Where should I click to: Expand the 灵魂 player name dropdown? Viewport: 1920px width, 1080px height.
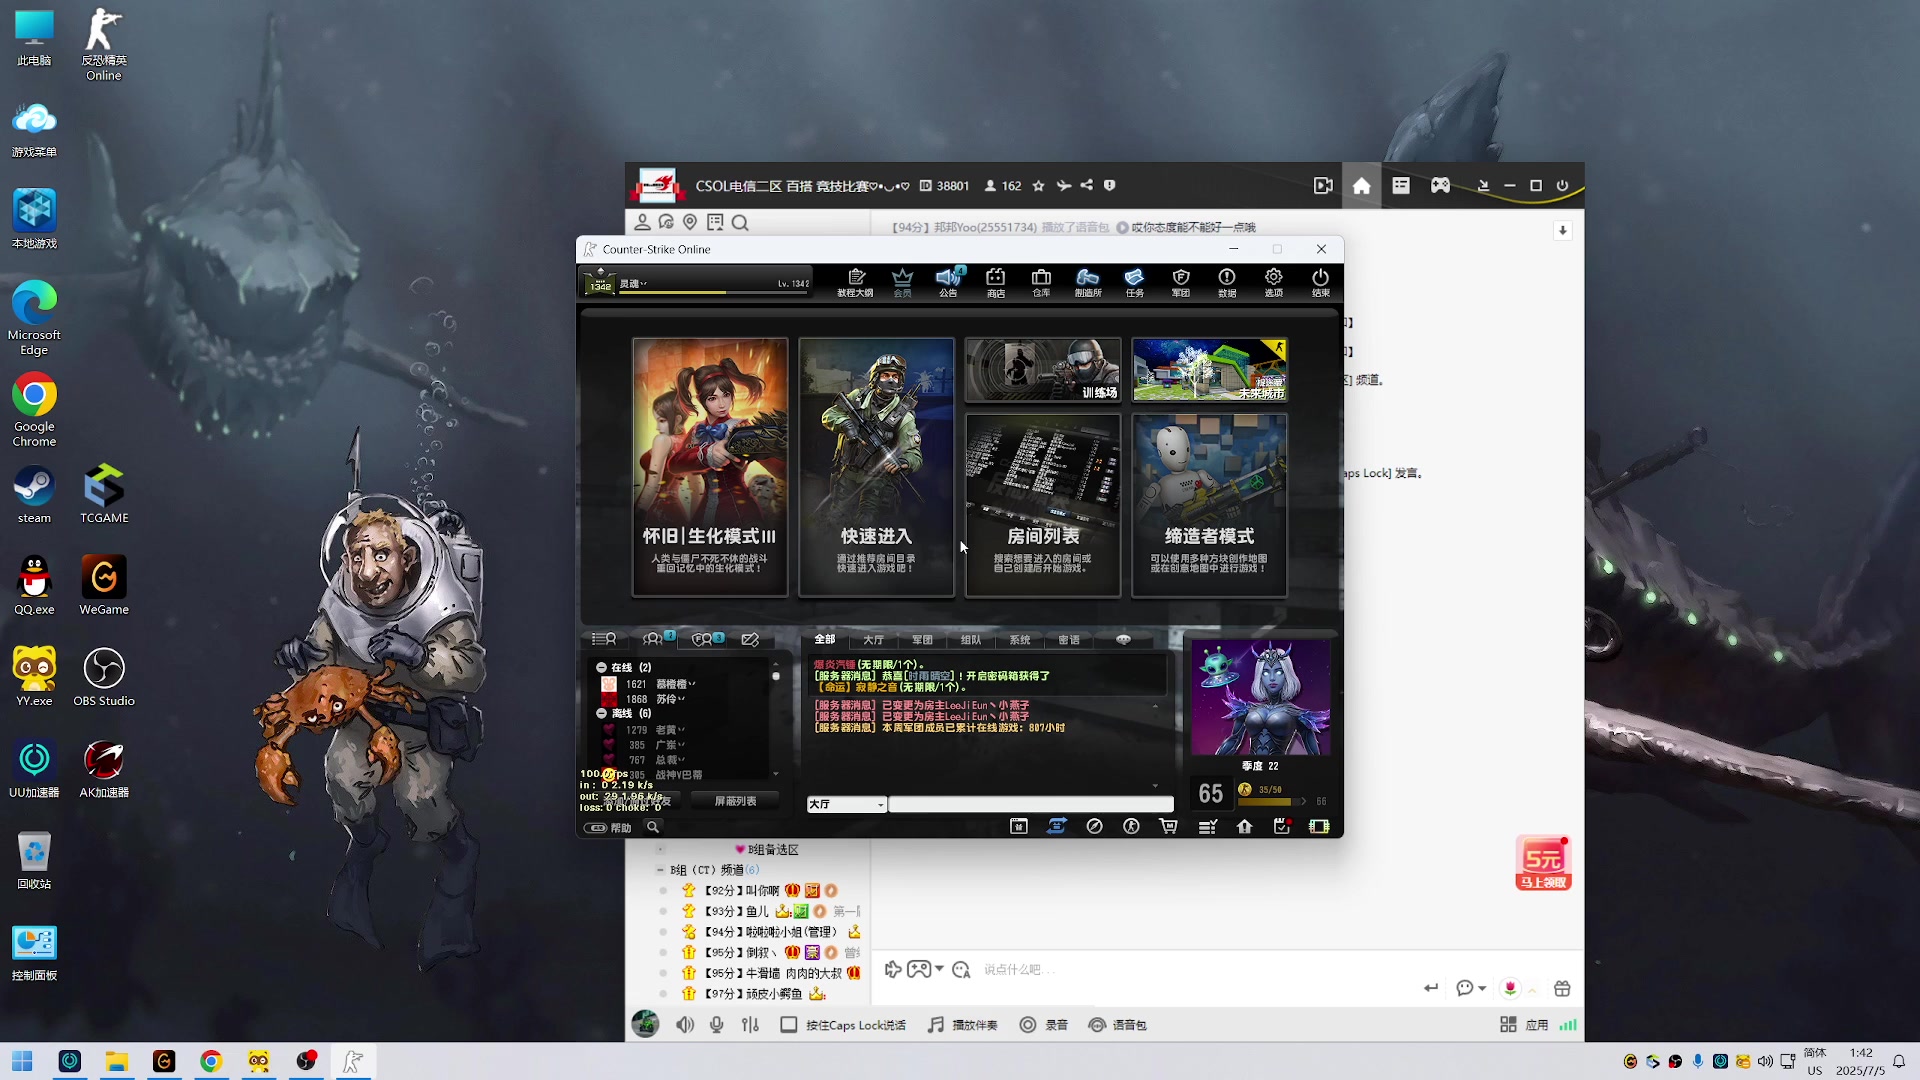[644, 284]
